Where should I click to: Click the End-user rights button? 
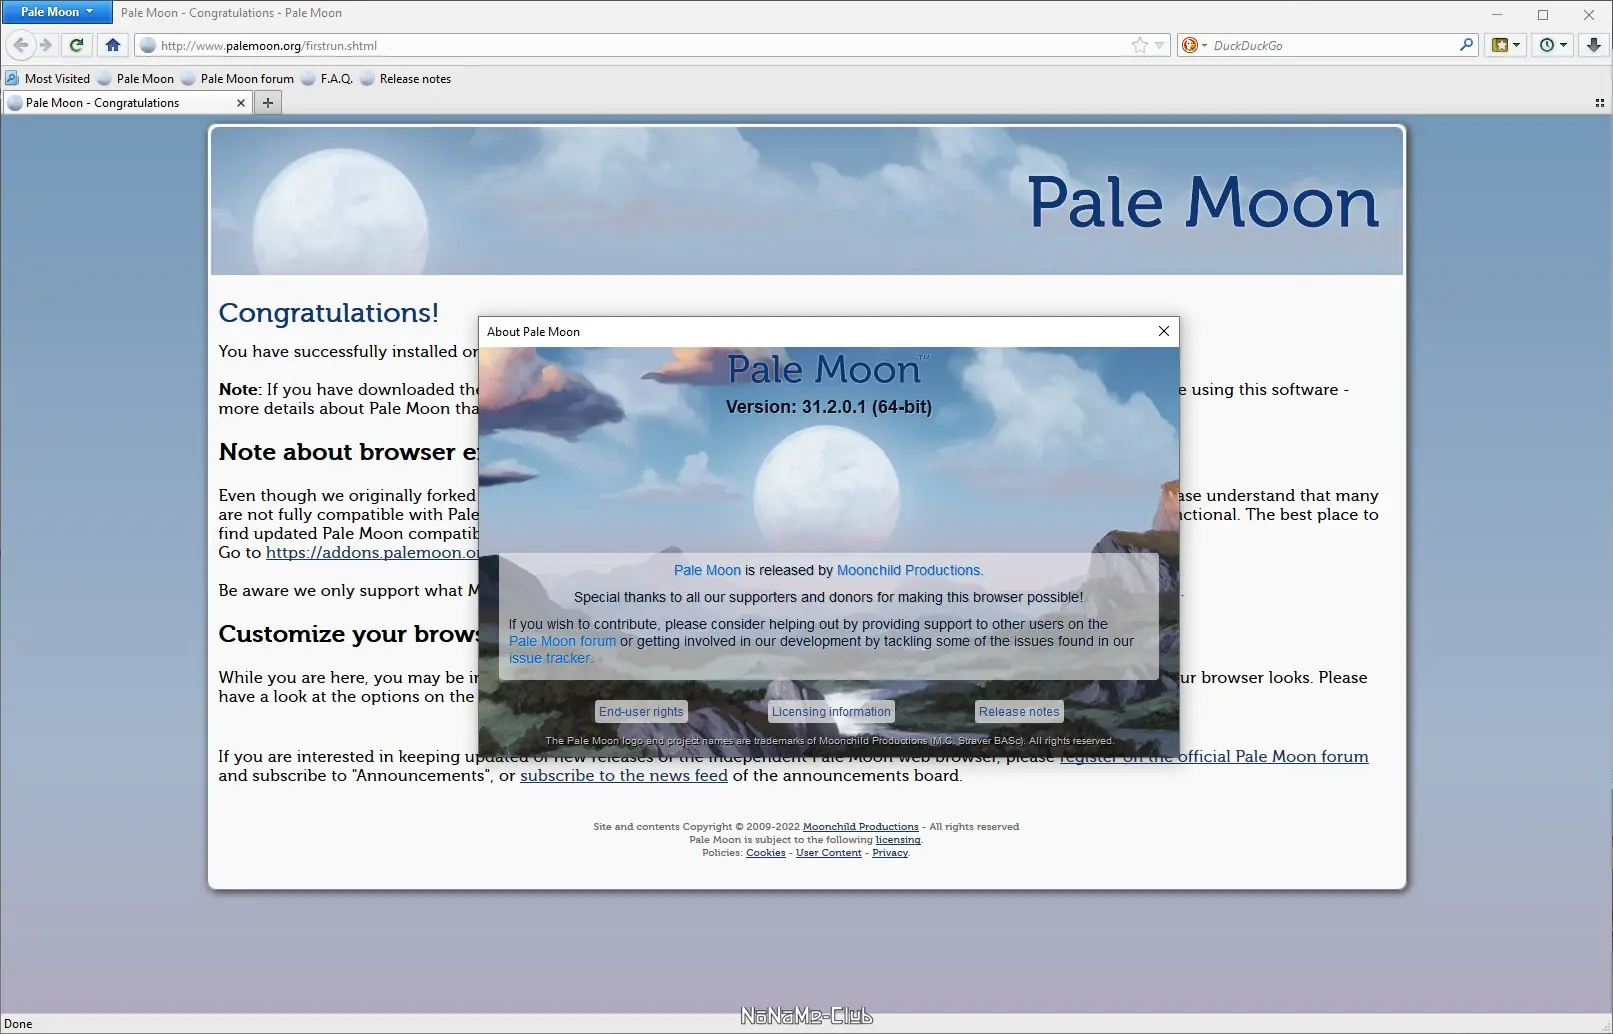(x=641, y=712)
